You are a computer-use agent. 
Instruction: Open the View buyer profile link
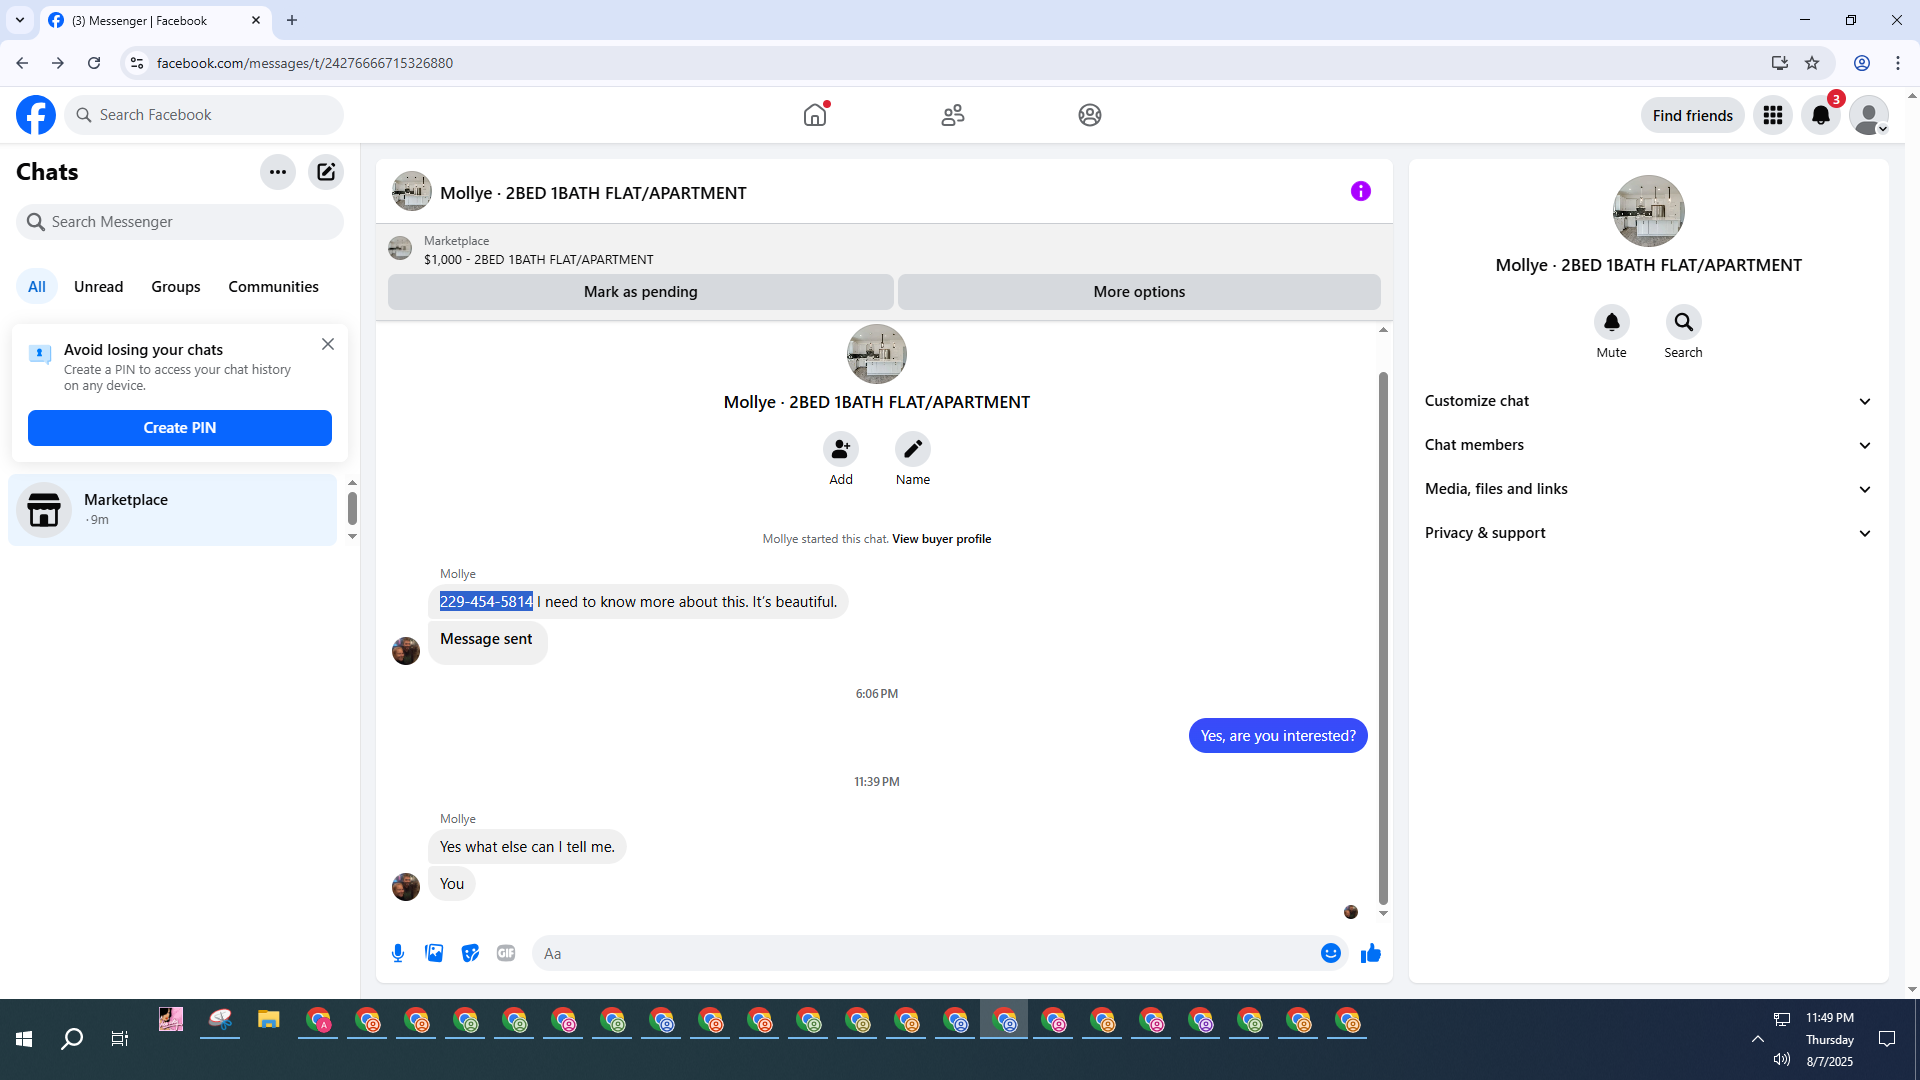941,539
